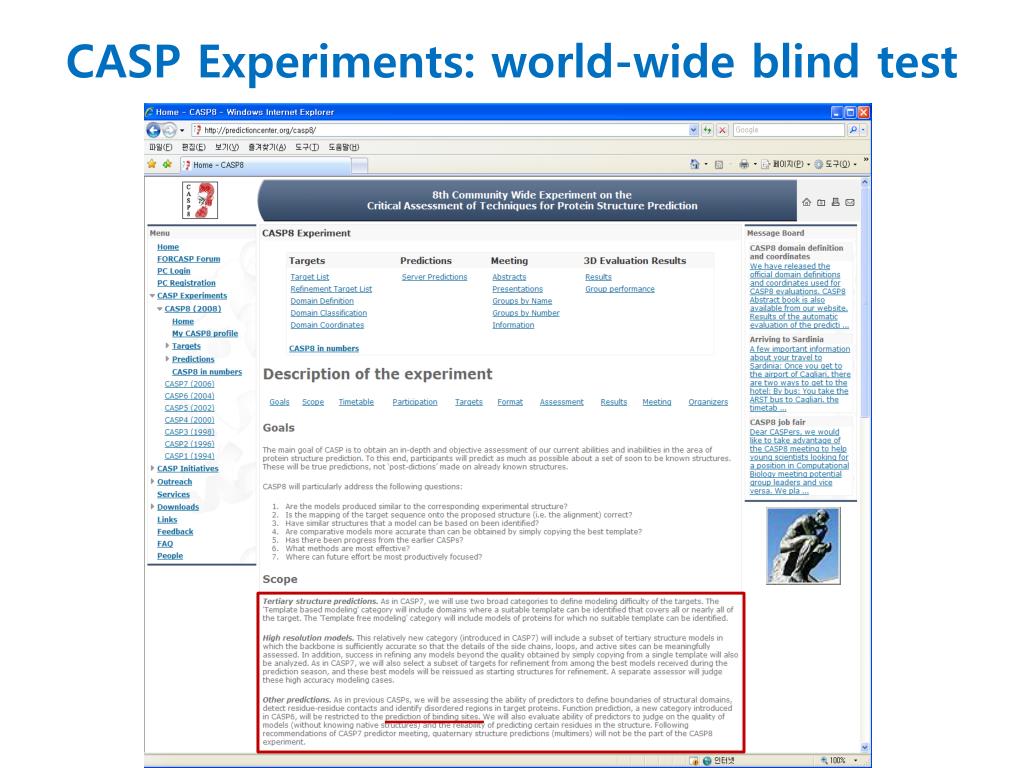
Task: Open the Feedback sidebar link
Action: click(175, 532)
